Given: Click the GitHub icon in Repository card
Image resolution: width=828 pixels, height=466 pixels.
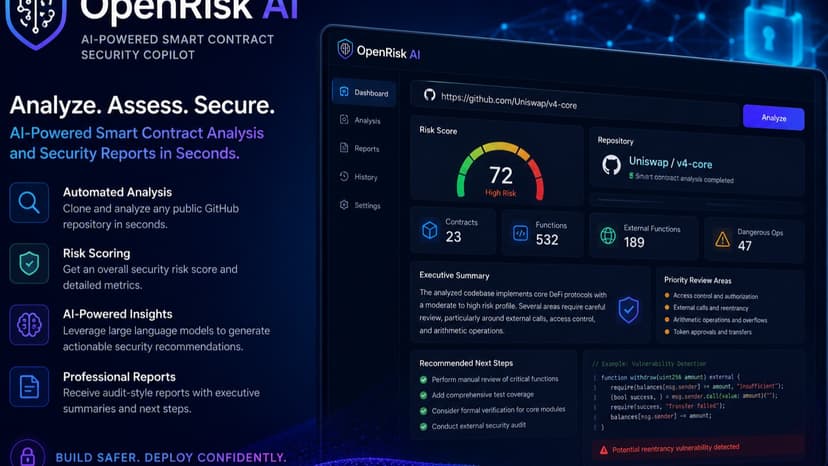Looking at the screenshot, I should click(611, 165).
